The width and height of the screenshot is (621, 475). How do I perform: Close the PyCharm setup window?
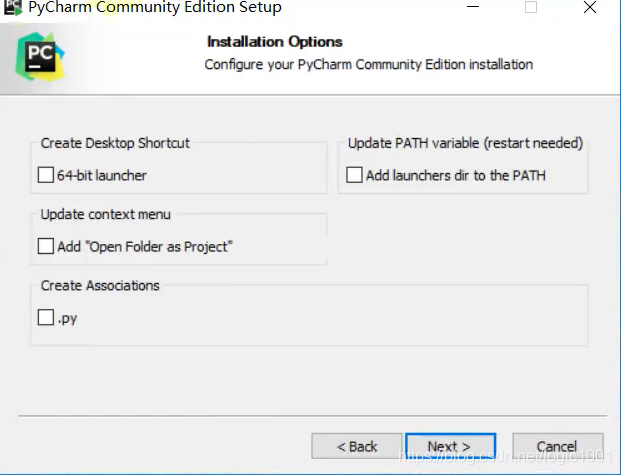click(x=590, y=7)
